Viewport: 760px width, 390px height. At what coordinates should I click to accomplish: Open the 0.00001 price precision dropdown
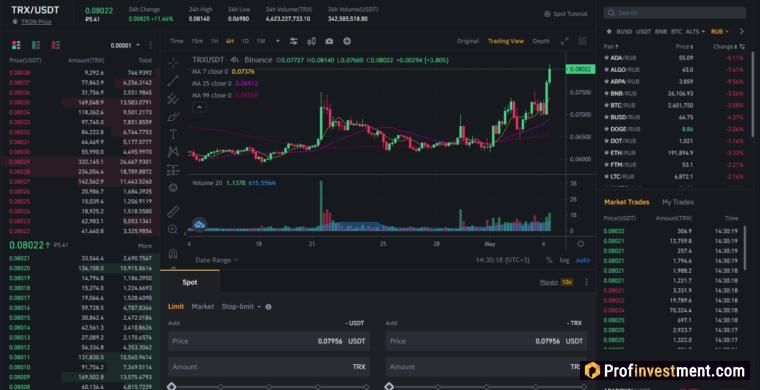125,46
